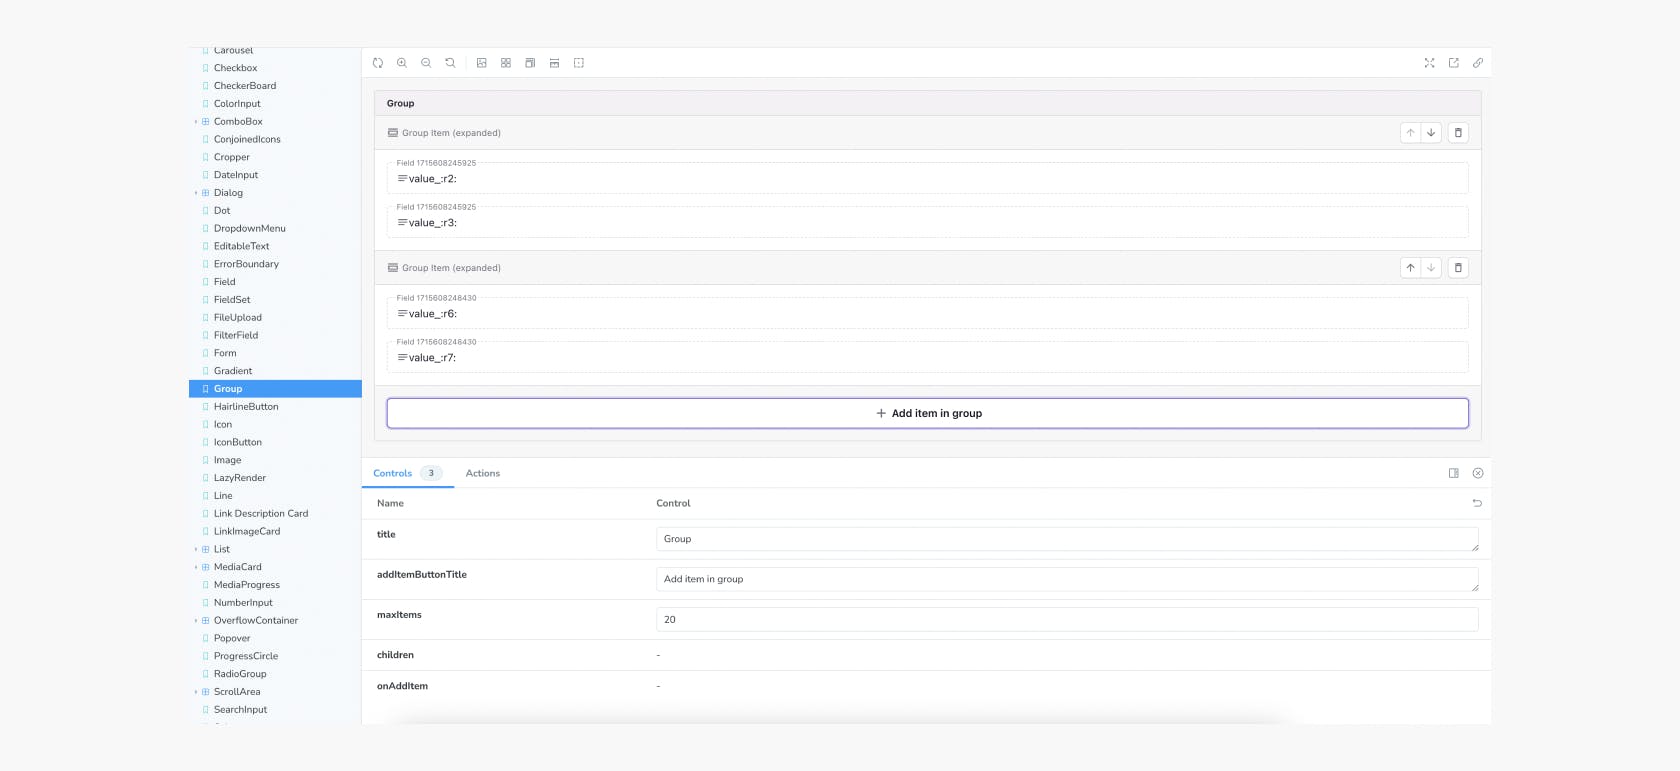This screenshot has width=1680, height=771.
Task: Reset zoom on the canvas
Action: [x=450, y=63]
